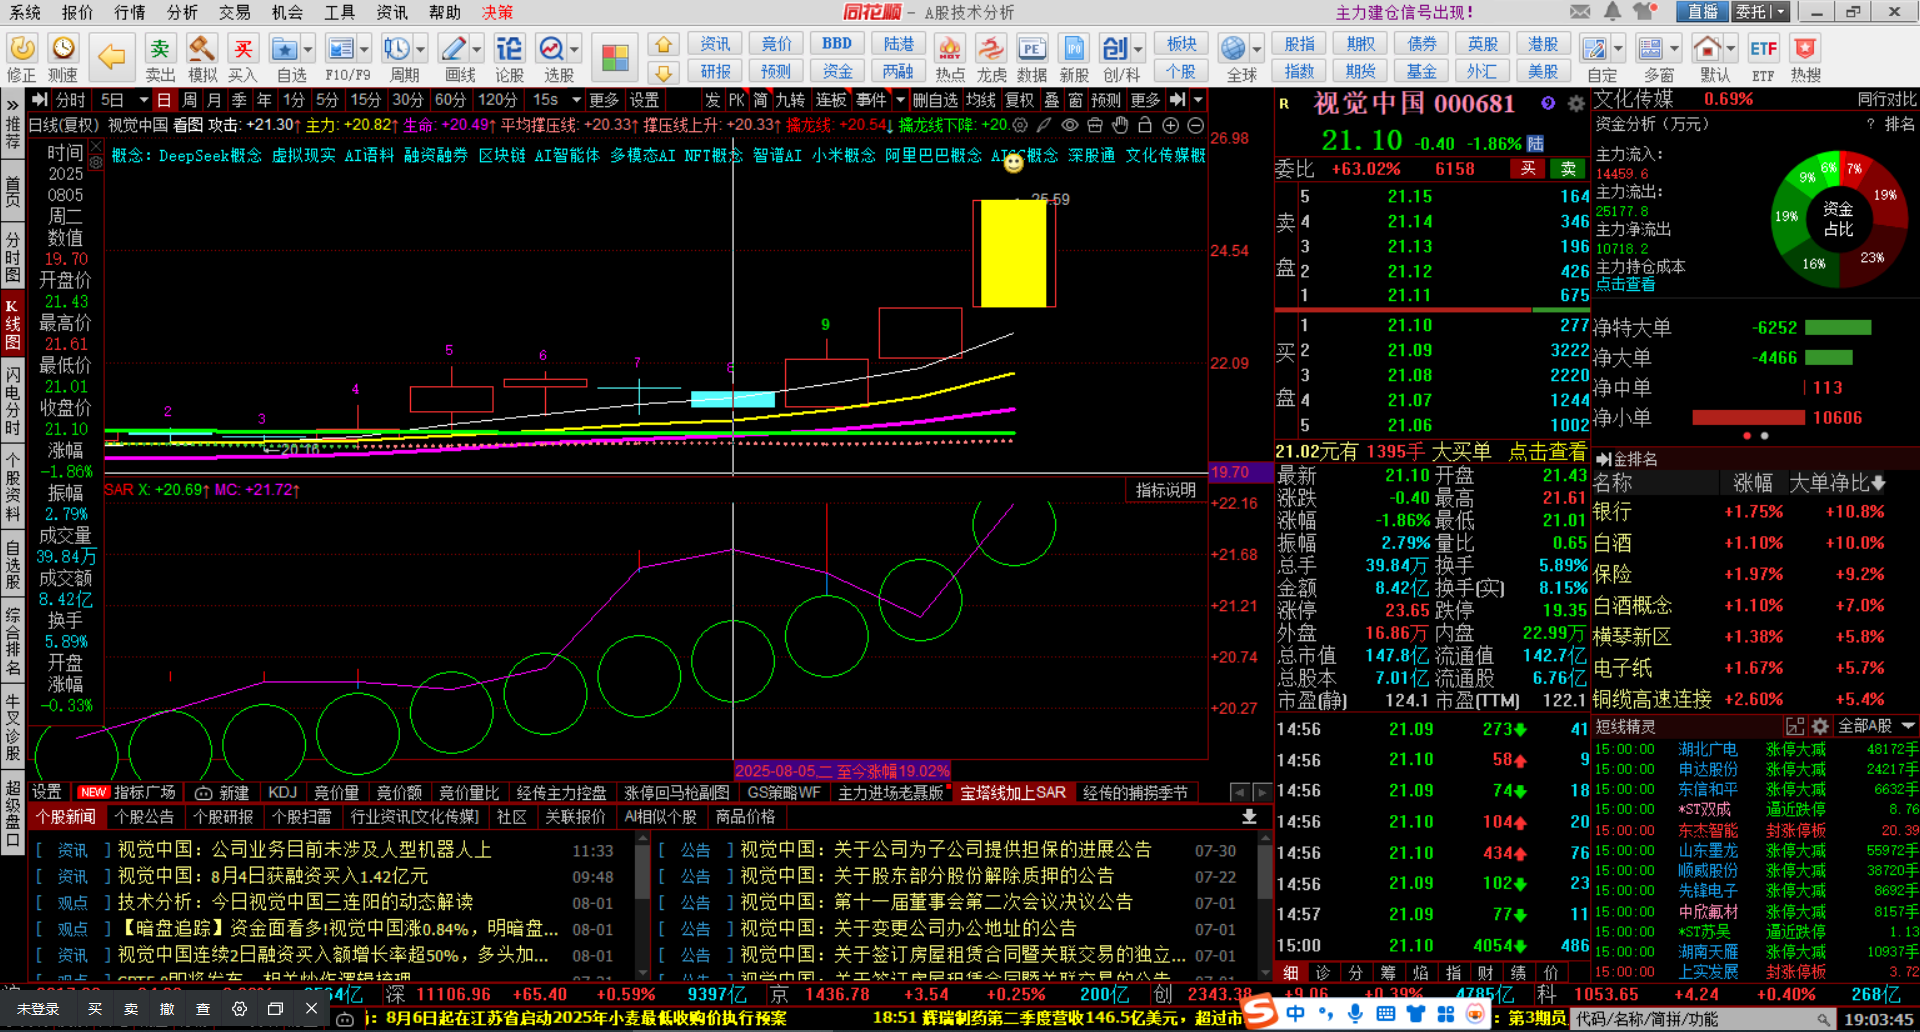
Task: Open the 全球 global markets globe icon
Action: (x=1234, y=49)
